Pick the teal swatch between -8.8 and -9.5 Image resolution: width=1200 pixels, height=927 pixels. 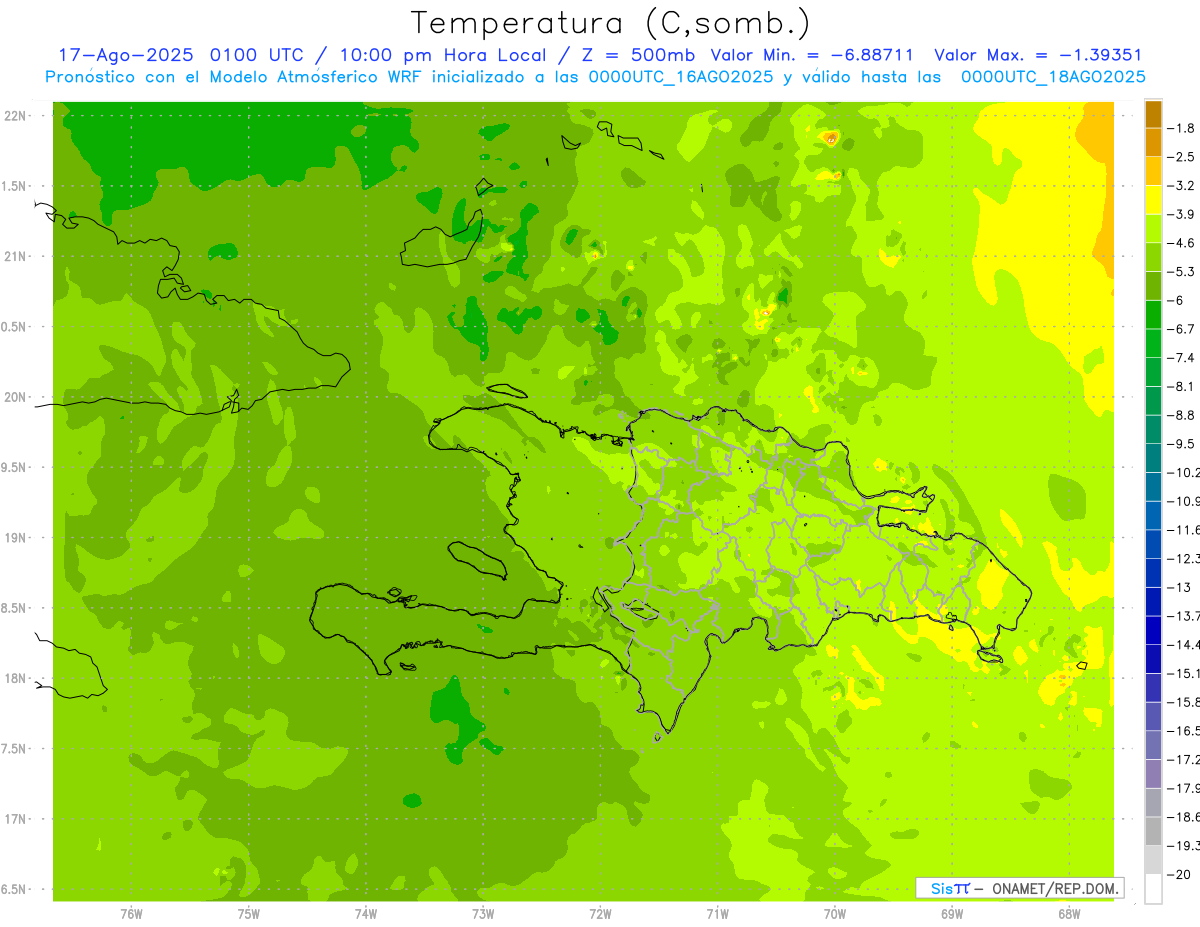(1153, 429)
